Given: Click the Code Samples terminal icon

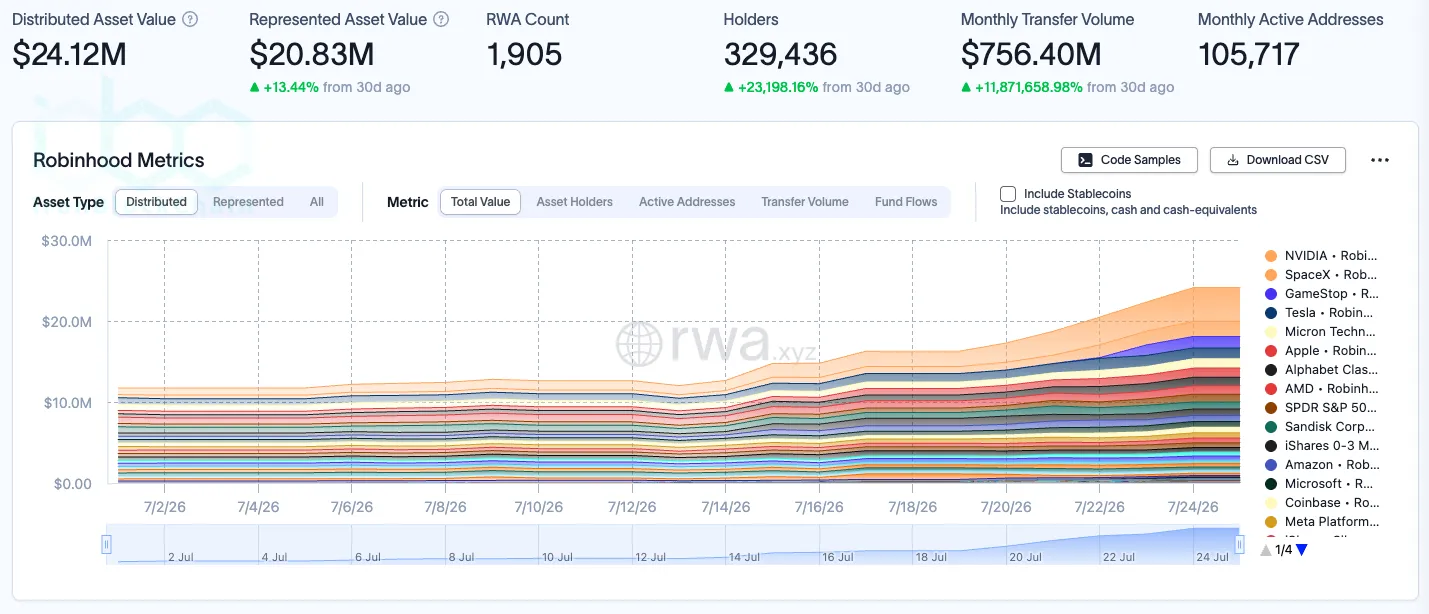Looking at the screenshot, I should tap(1085, 160).
